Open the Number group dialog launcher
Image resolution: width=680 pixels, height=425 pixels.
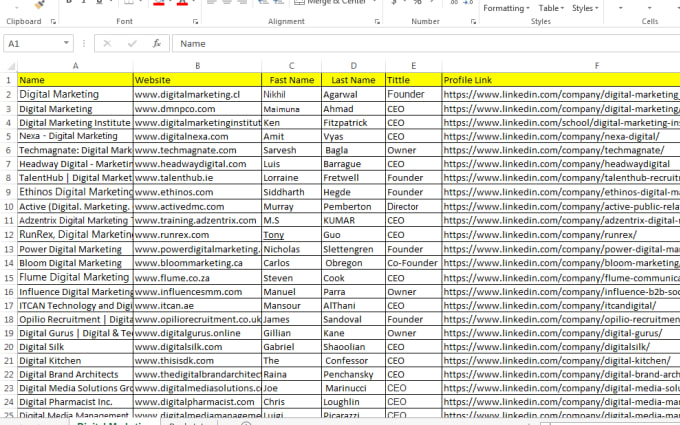point(473,21)
